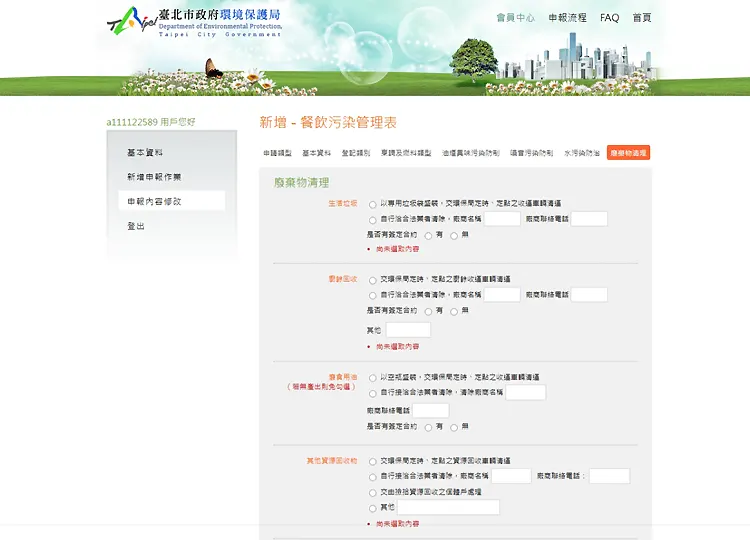Image resolution: width=750 pixels, height=540 pixels.
Task: Open the 申報流程 navigation link
Action: [567, 18]
